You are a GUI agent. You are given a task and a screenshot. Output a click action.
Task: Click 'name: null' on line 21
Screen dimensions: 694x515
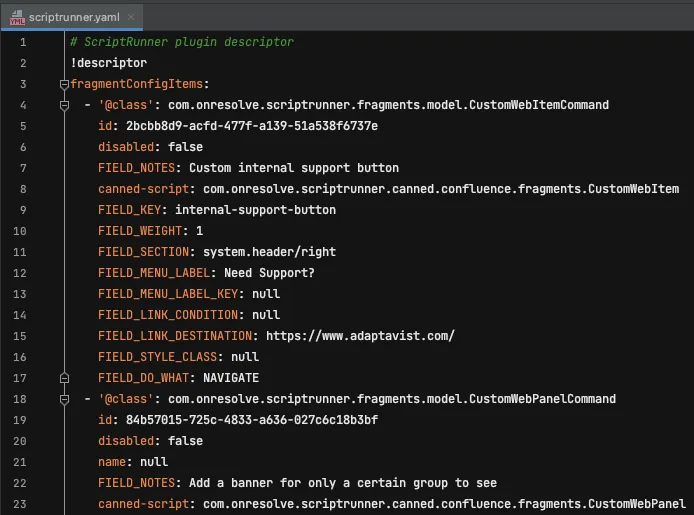(x=133, y=462)
